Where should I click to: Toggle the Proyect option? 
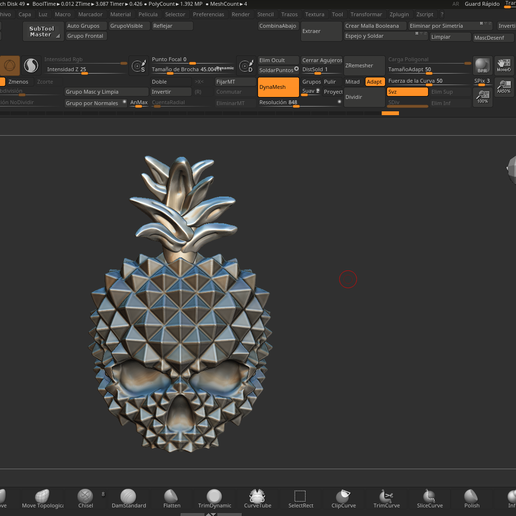point(333,92)
